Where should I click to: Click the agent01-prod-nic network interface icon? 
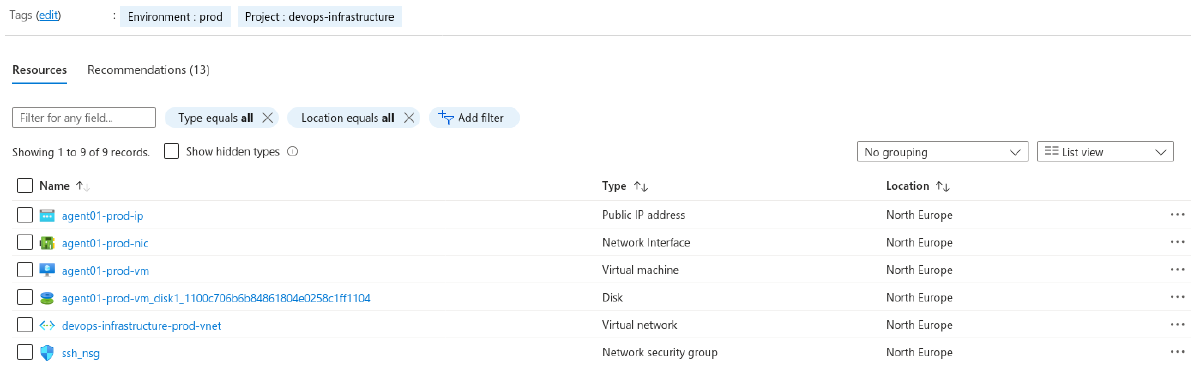tap(47, 242)
